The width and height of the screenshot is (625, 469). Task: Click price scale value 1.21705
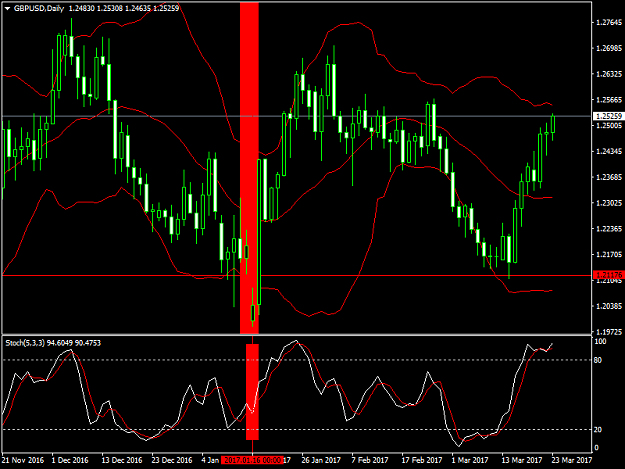(x=609, y=255)
